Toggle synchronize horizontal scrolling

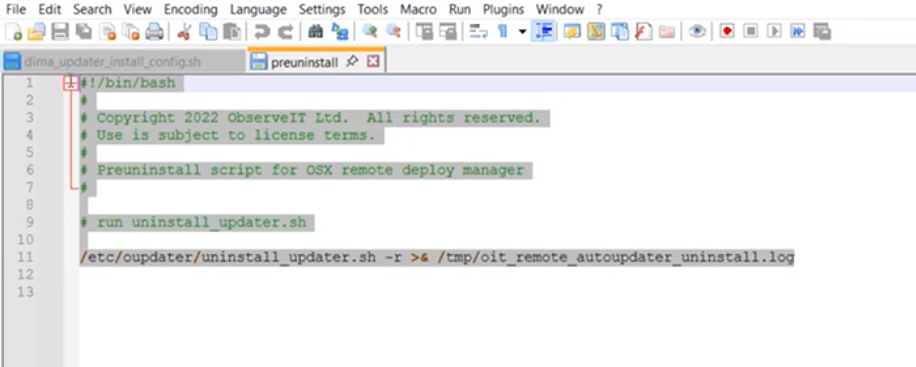[447, 32]
